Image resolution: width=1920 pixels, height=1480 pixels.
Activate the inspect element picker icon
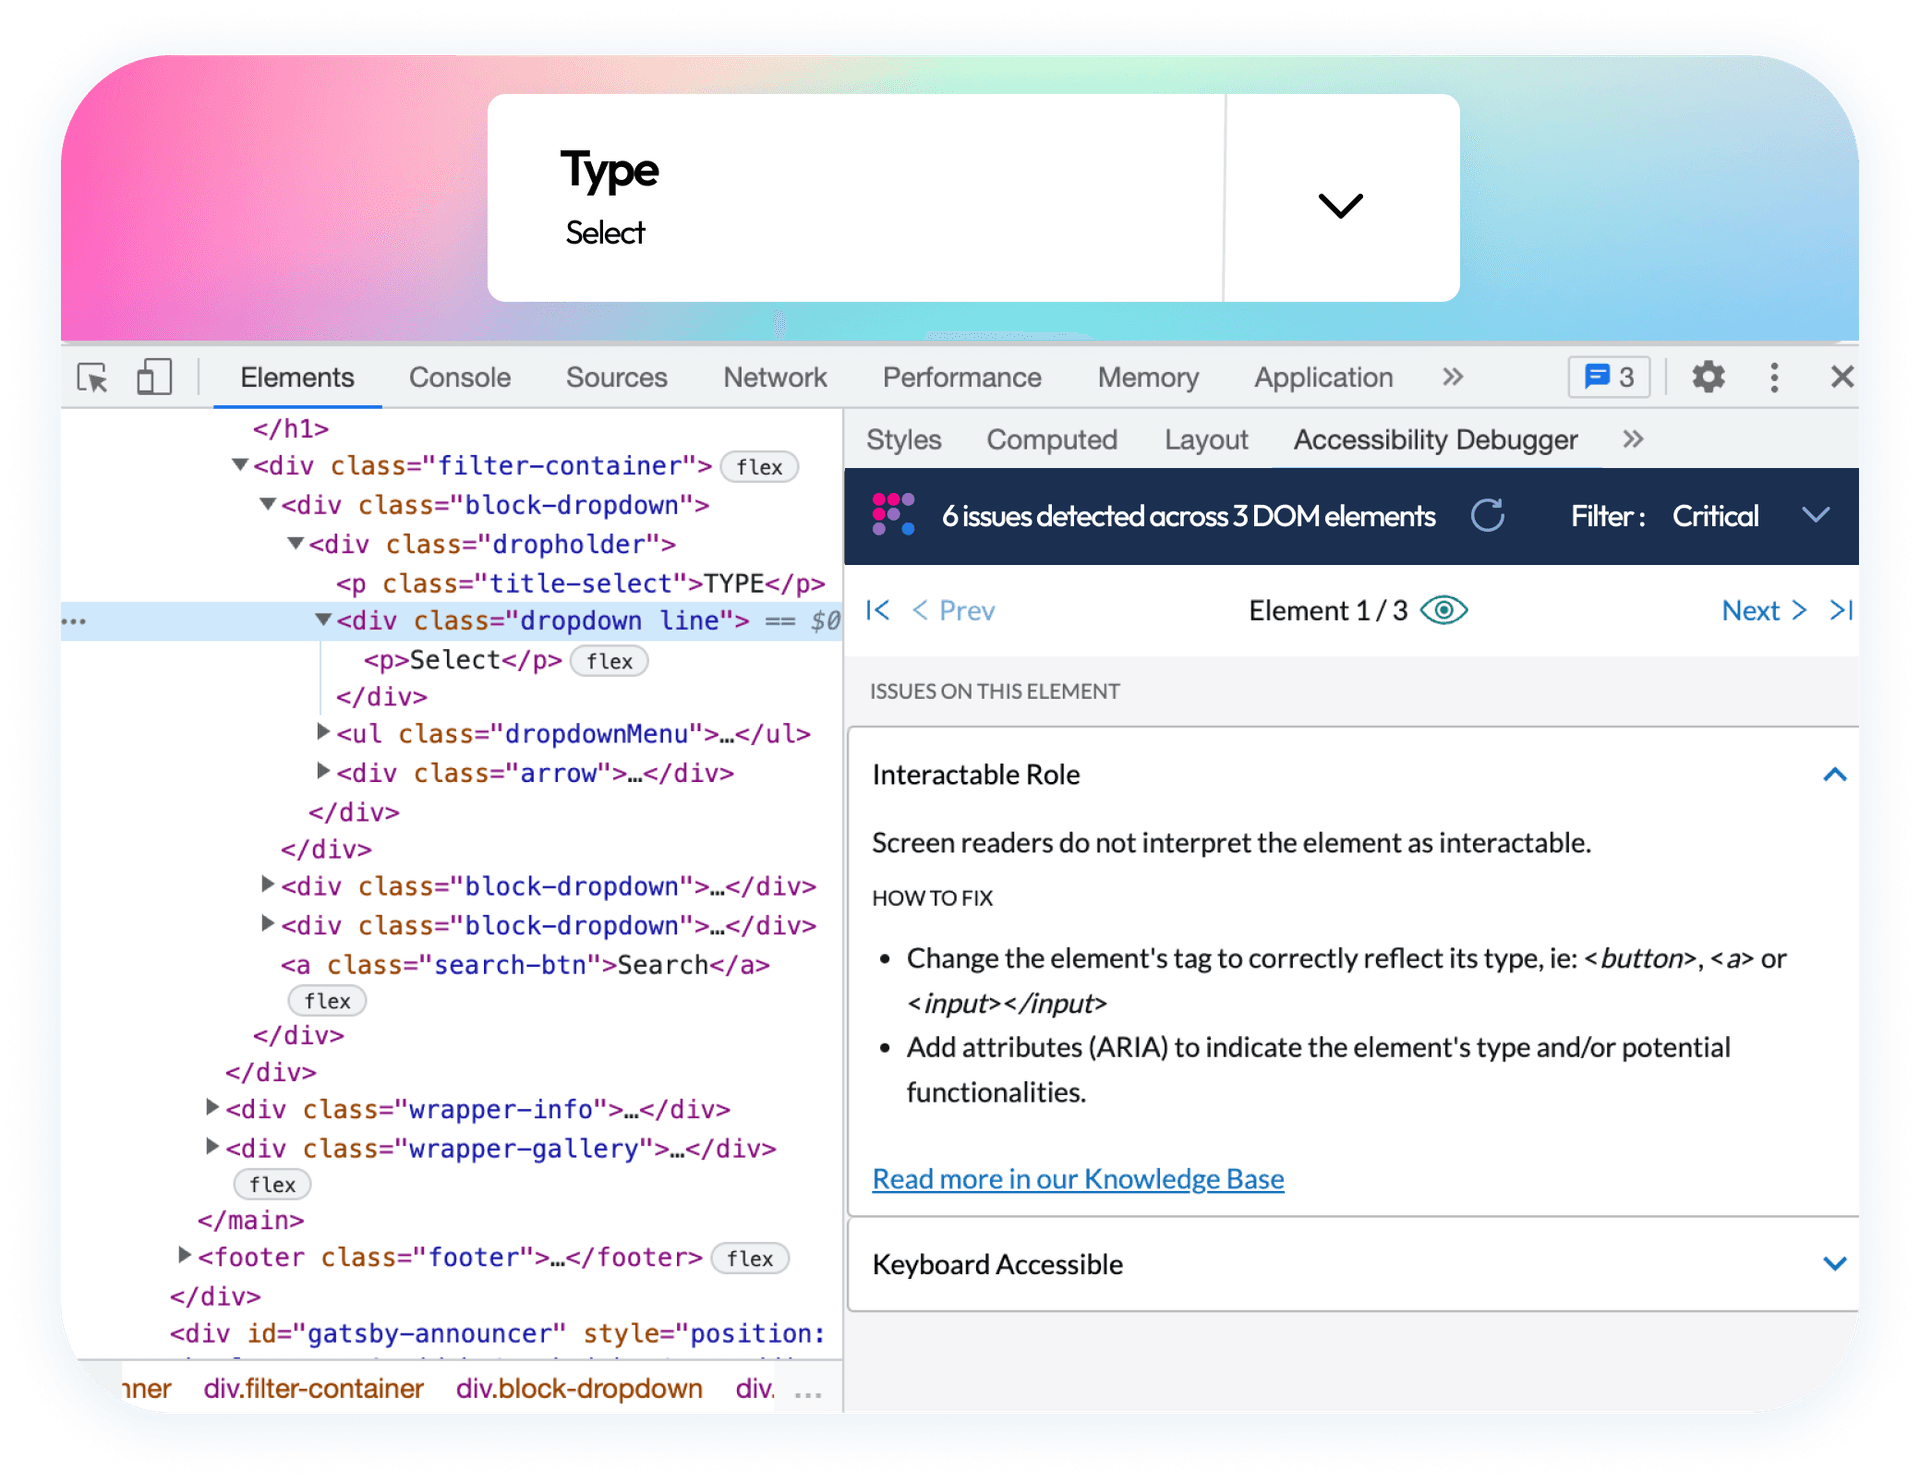(x=93, y=378)
